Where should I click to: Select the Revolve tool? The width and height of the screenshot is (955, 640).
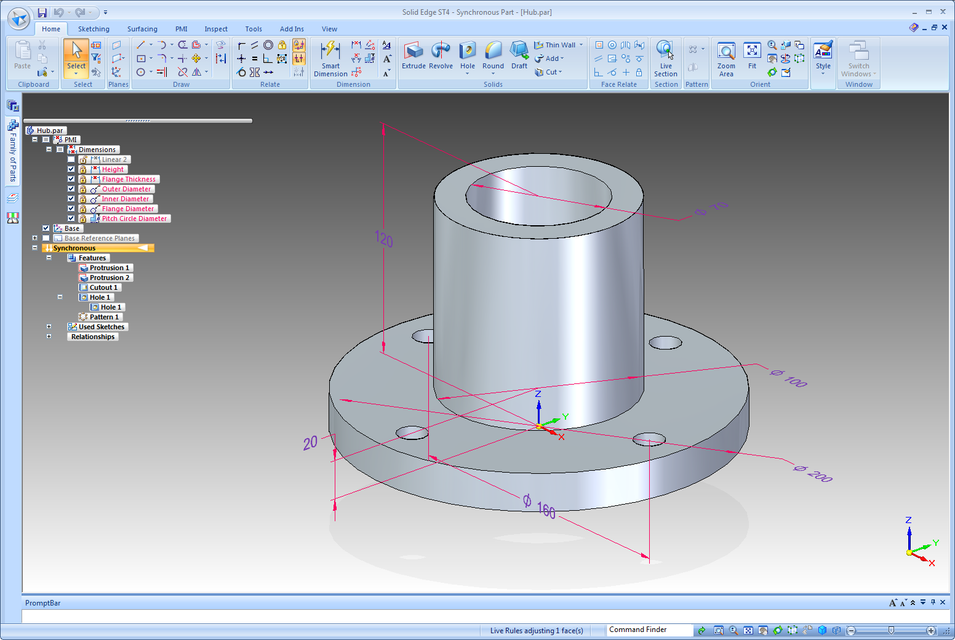[440, 56]
